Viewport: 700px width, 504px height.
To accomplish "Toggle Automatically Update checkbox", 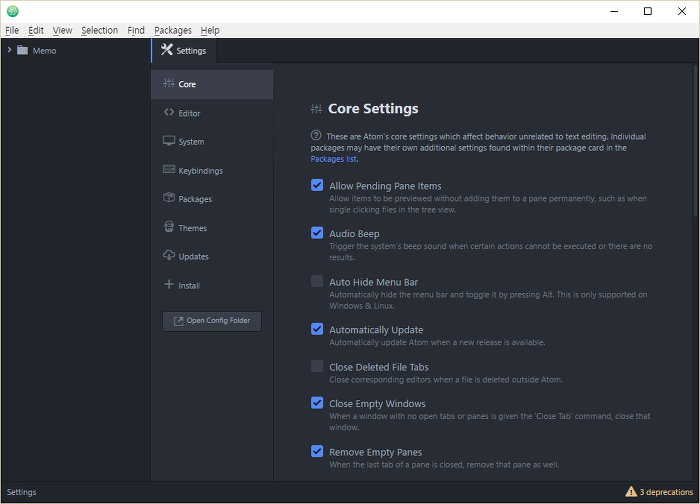I will [x=317, y=329].
